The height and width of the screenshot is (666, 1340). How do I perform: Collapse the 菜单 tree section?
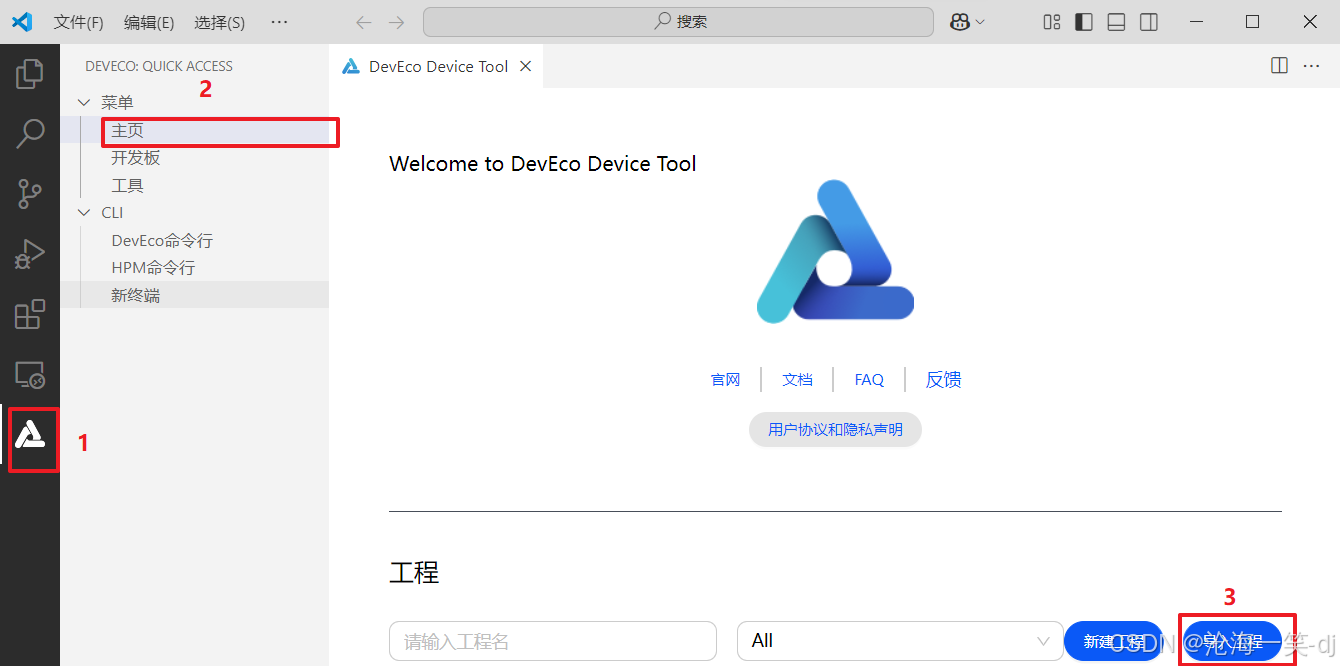pyautogui.click(x=84, y=102)
